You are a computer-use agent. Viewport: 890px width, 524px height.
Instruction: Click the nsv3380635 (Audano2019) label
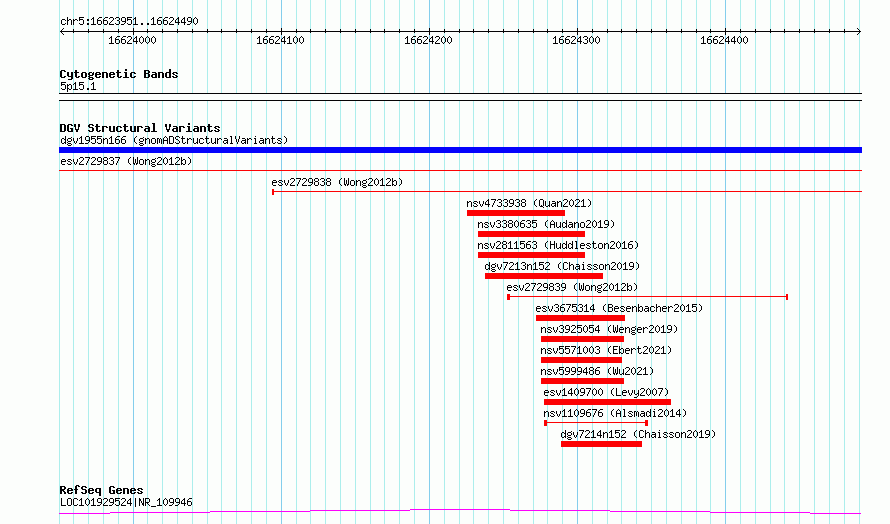click(x=546, y=224)
